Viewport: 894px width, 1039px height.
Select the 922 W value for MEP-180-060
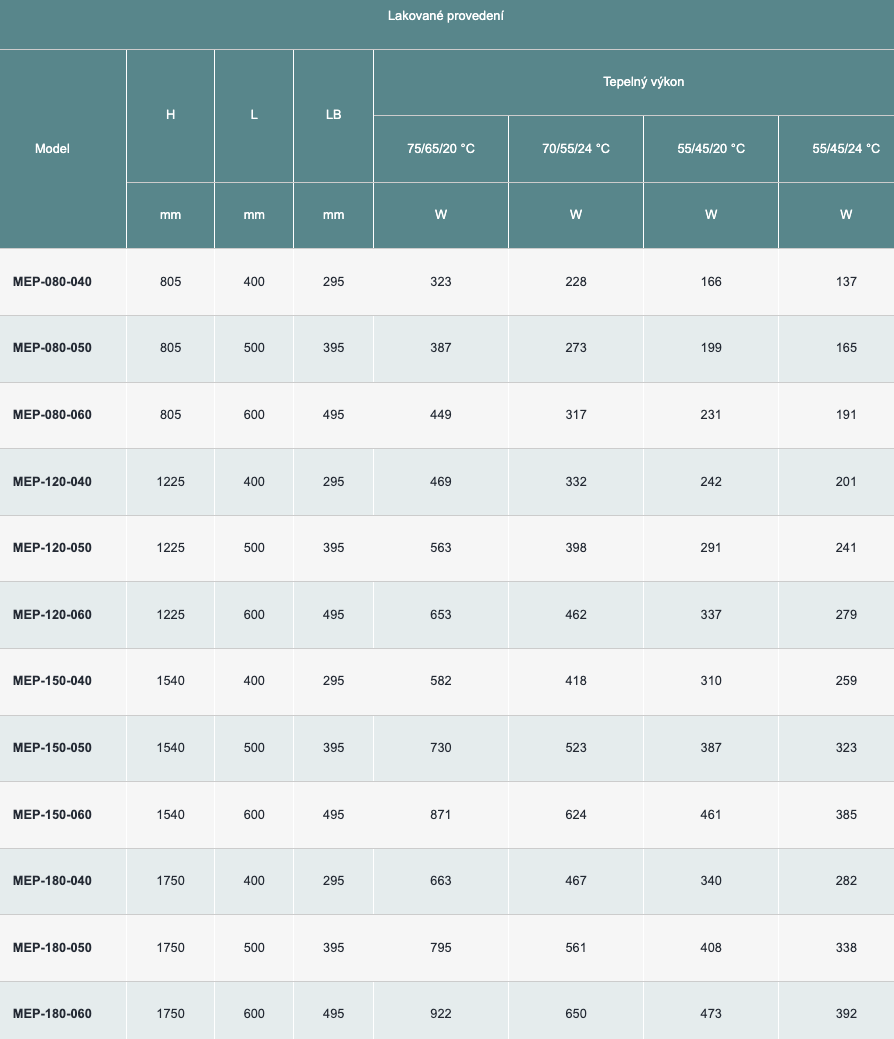point(441,1014)
